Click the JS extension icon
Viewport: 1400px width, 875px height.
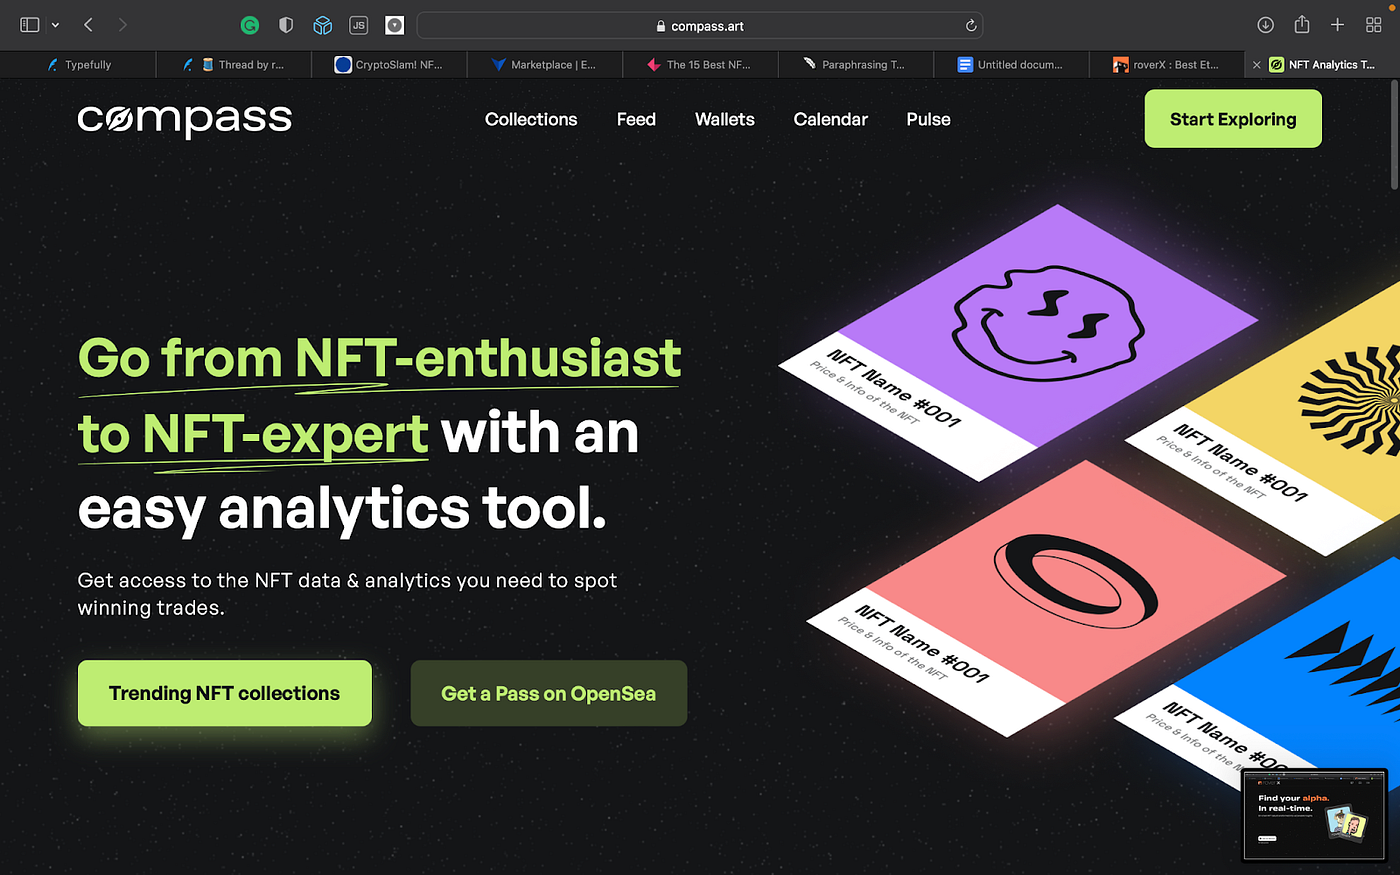[358, 25]
